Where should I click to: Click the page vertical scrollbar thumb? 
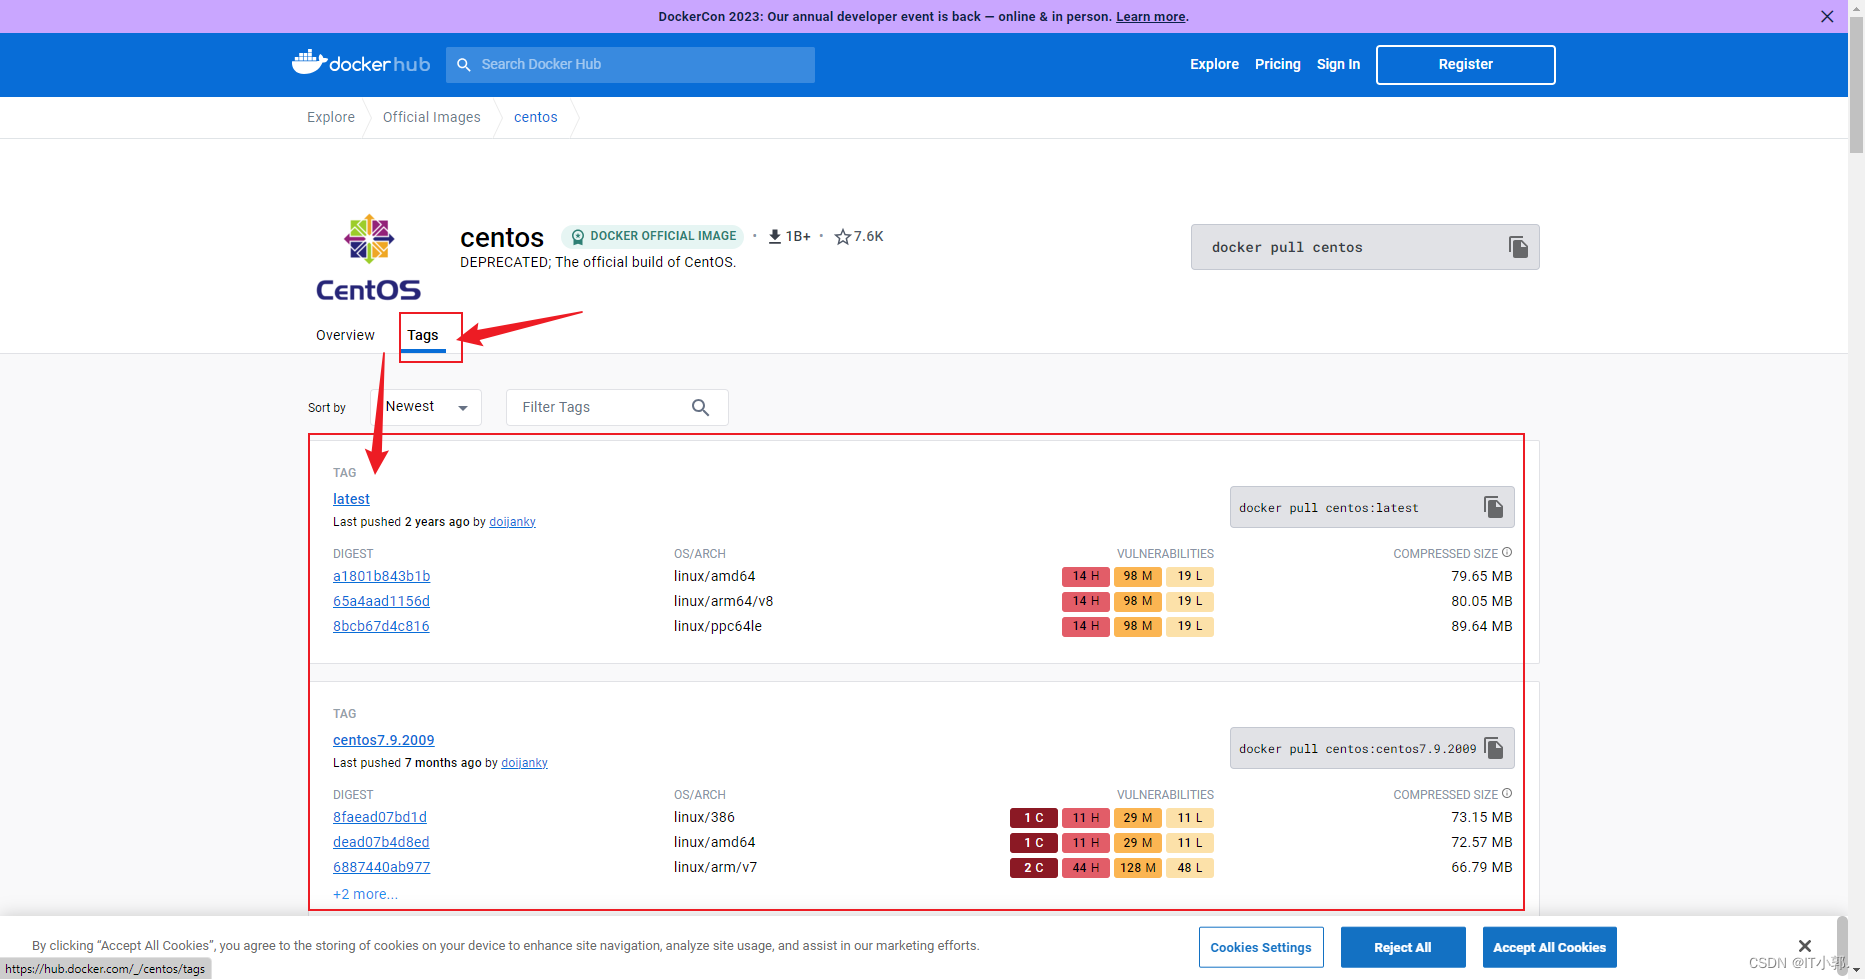click(x=1856, y=85)
